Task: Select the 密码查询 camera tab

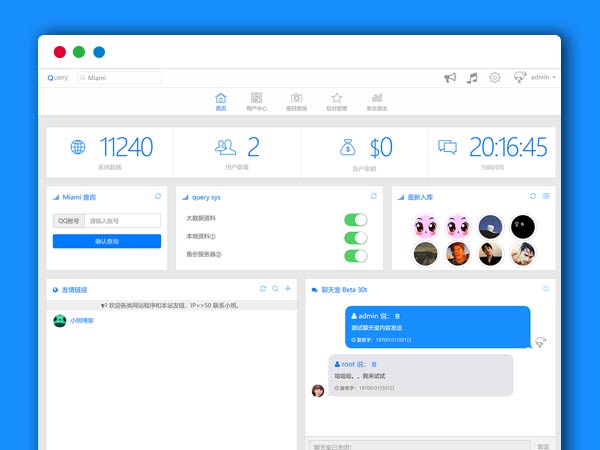Action: tap(296, 101)
